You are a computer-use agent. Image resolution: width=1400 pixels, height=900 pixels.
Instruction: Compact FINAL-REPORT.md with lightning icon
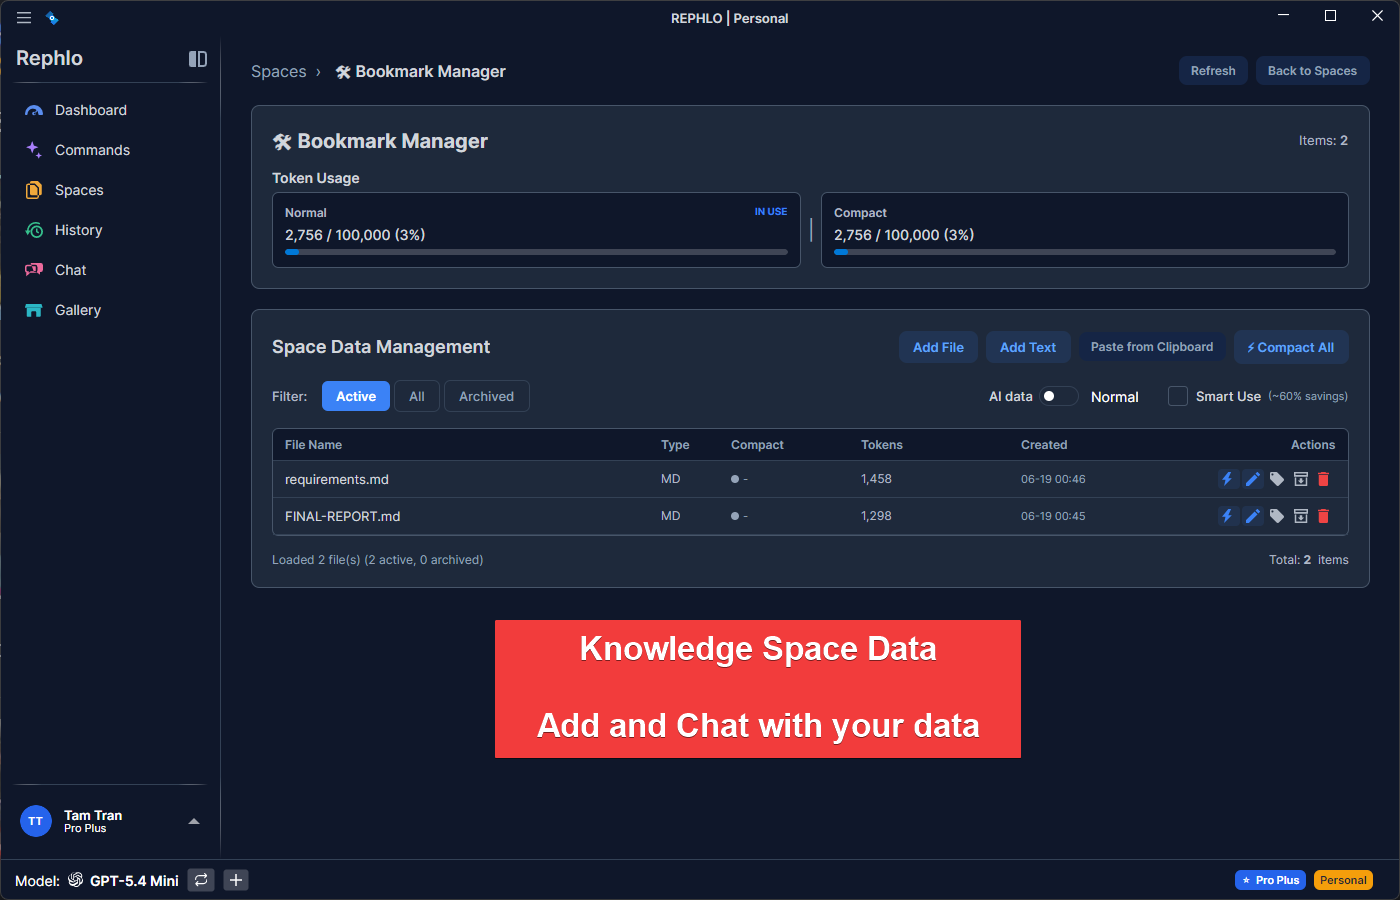tap(1227, 516)
